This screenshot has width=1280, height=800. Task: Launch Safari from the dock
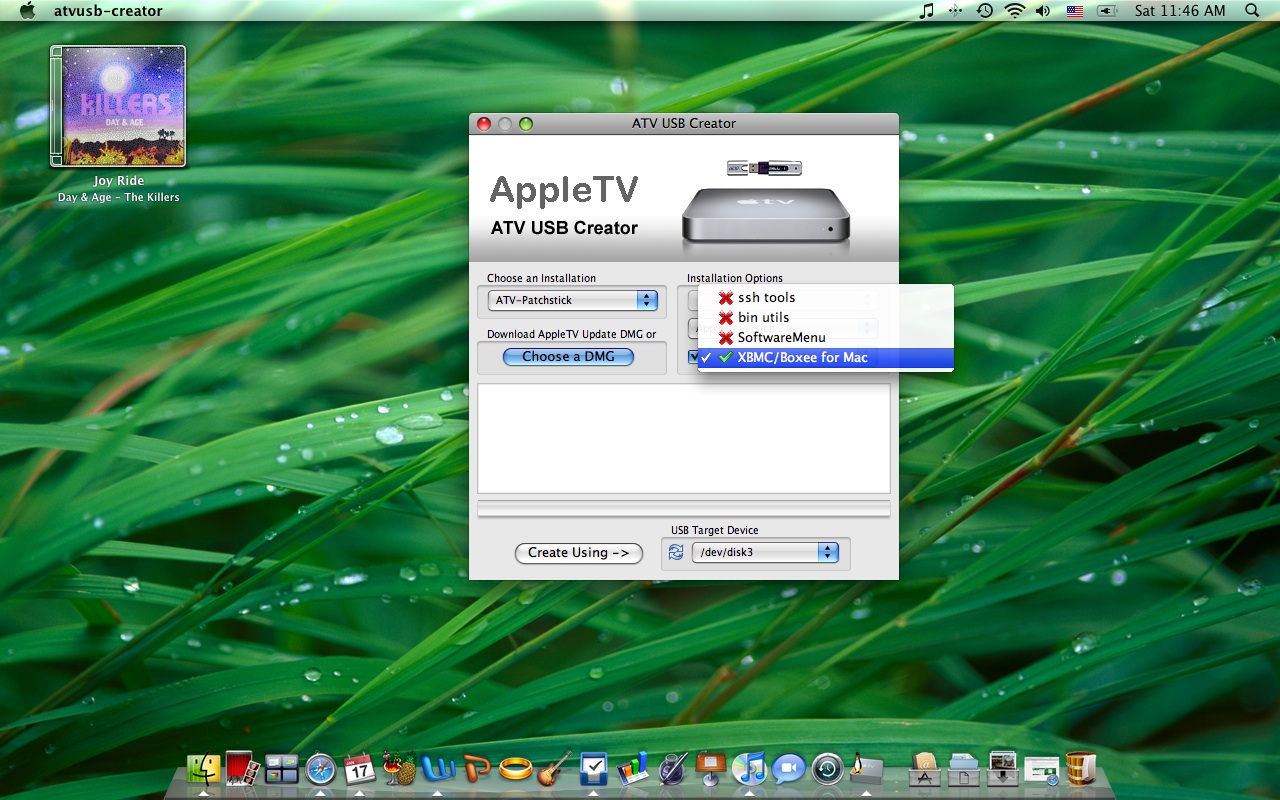(x=321, y=768)
